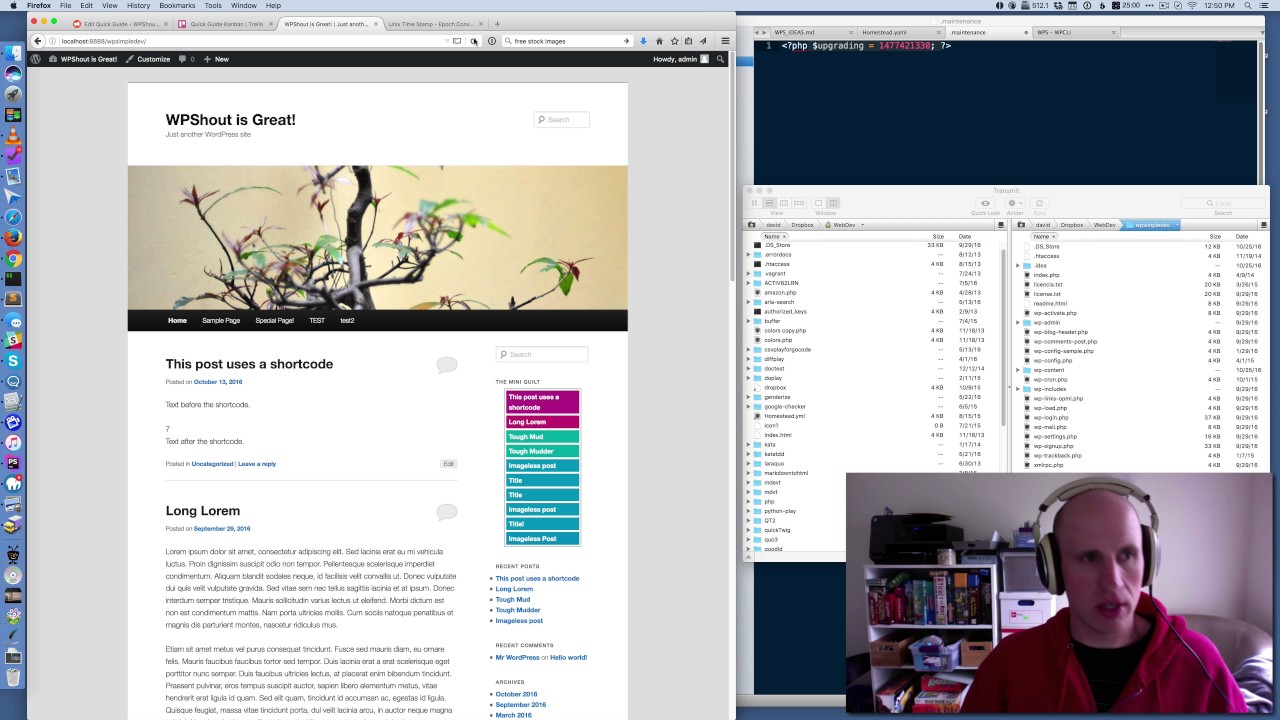Select list view icon in Transmit toolbar

coord(769,203)
